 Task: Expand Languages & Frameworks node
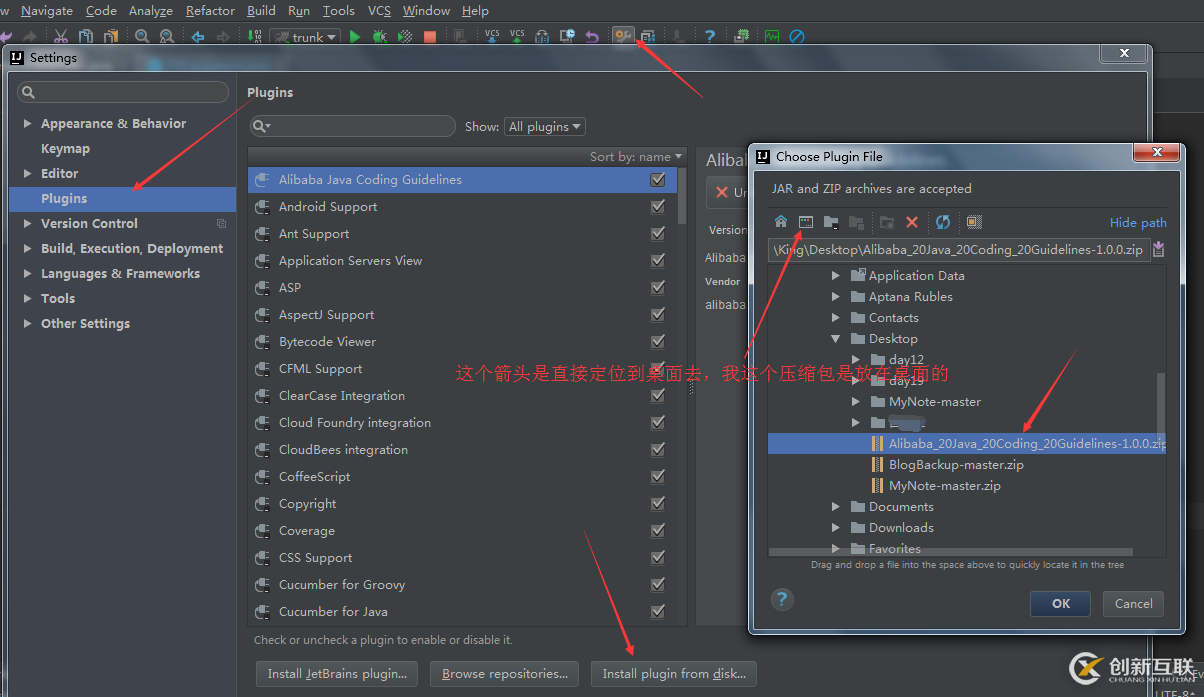27,274
